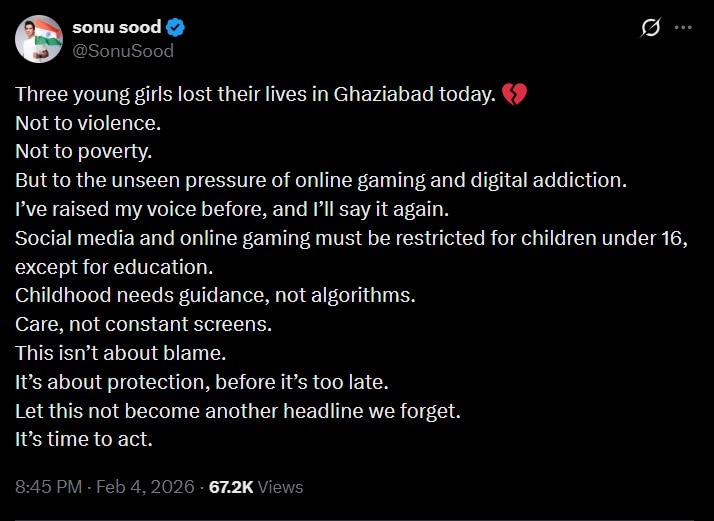Click the Grok icon beside the more options

(649, 28)
